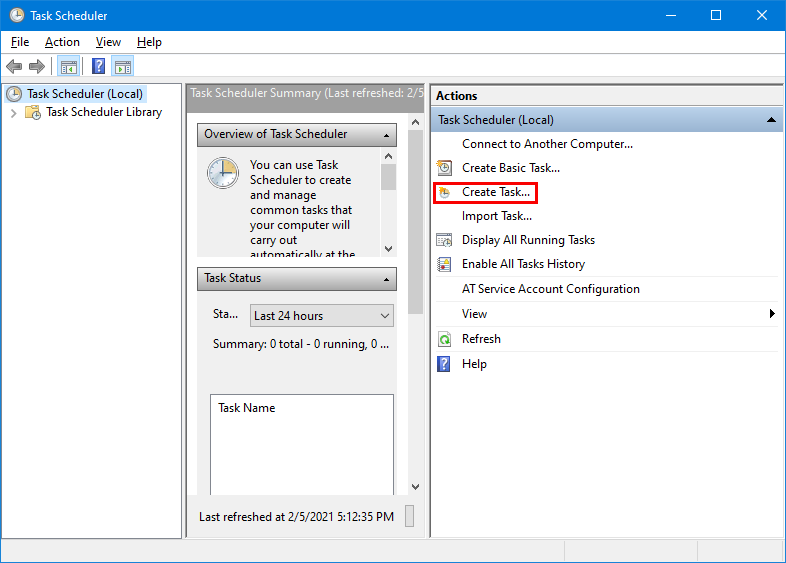Image resolution: width=786 pixels, height=563 pixels.
Task: Click the Help action in Actions pane
Action: point(474,364)
